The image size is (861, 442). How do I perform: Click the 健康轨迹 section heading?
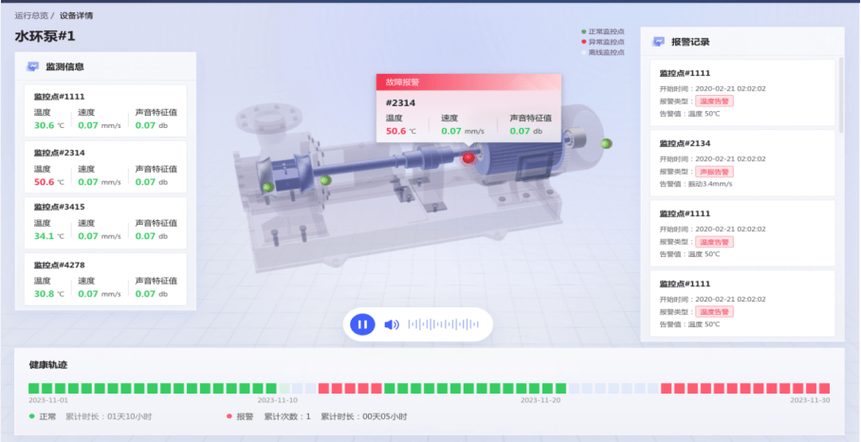[x=48, y=365]
